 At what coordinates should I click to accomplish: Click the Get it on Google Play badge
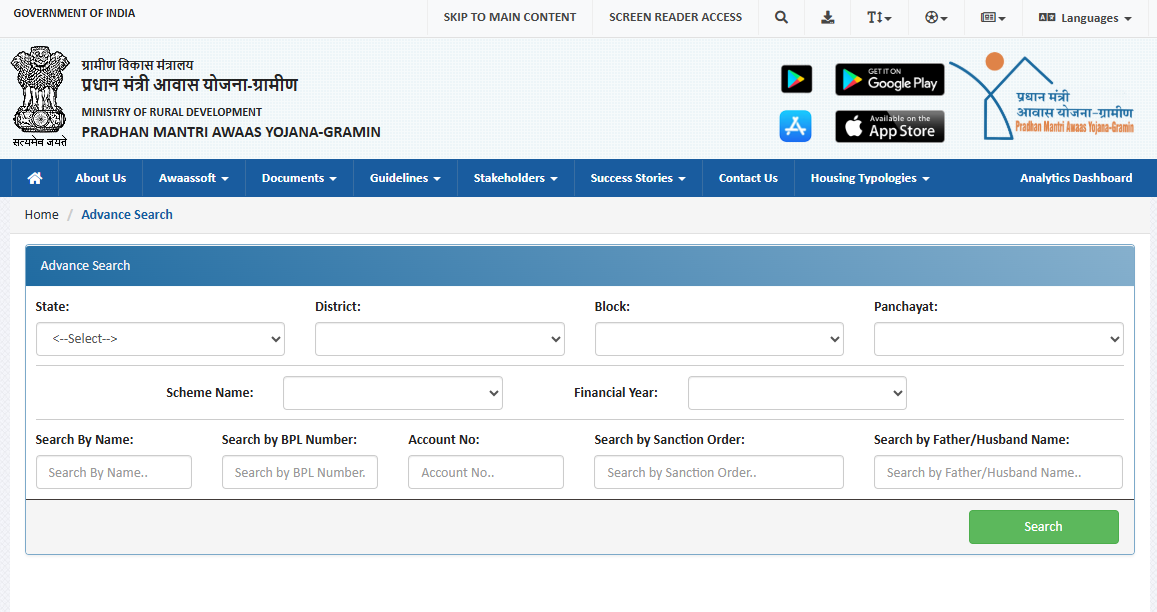(889, 79)
